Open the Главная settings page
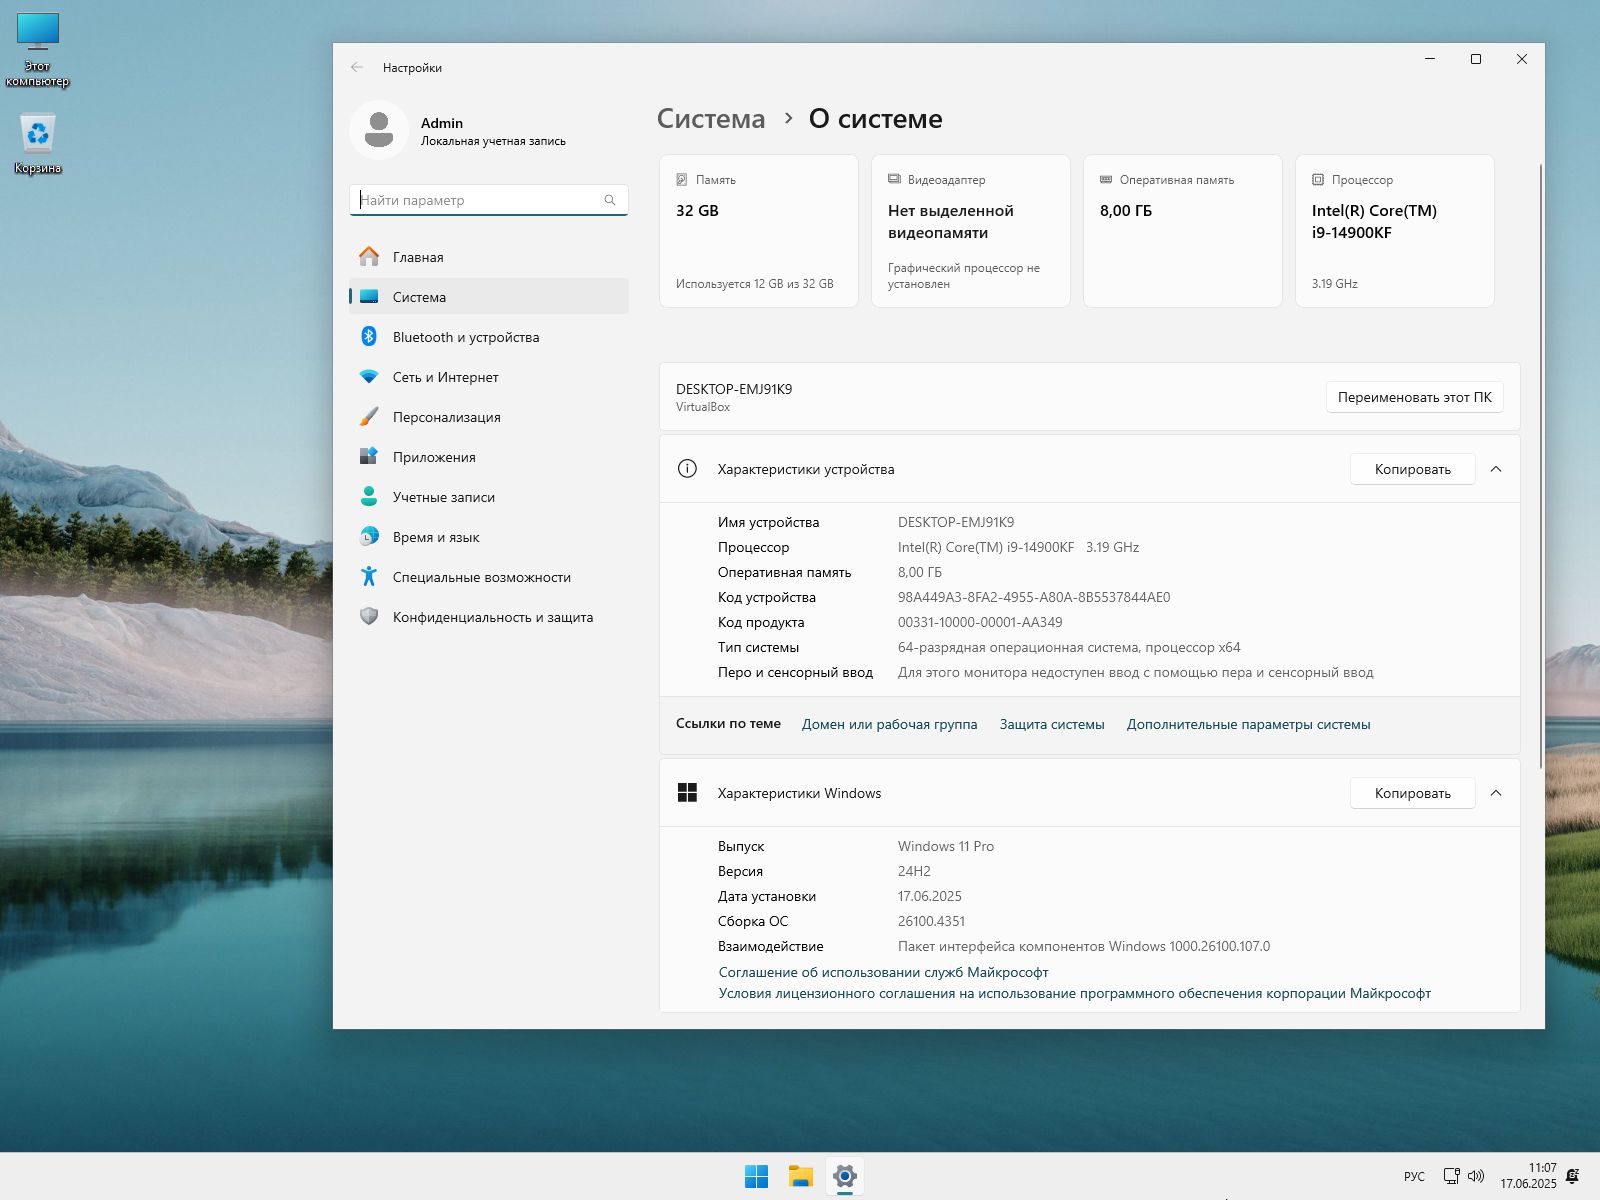The image size is (1600, 1200). click(489, 257)
